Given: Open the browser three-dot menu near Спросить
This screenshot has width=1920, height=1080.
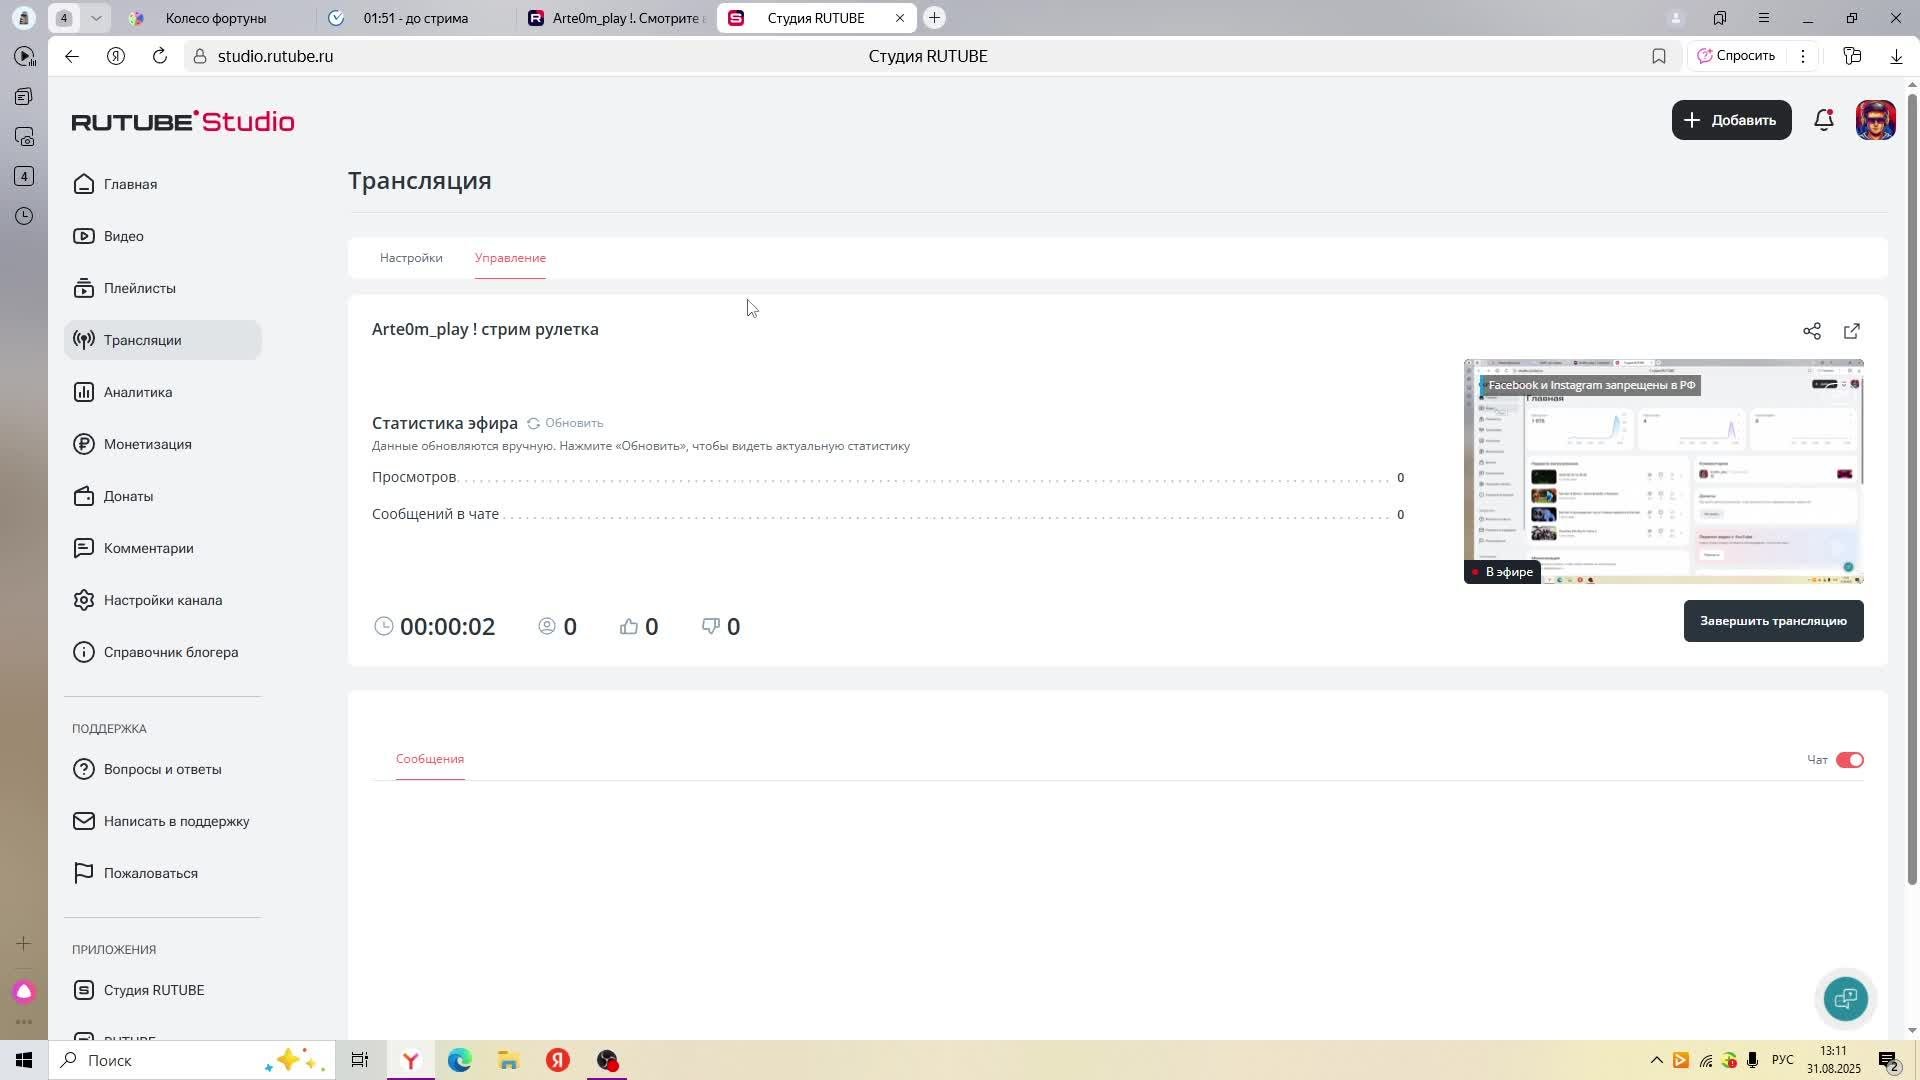Looking at the screenshot, I should pos(1803,56).
